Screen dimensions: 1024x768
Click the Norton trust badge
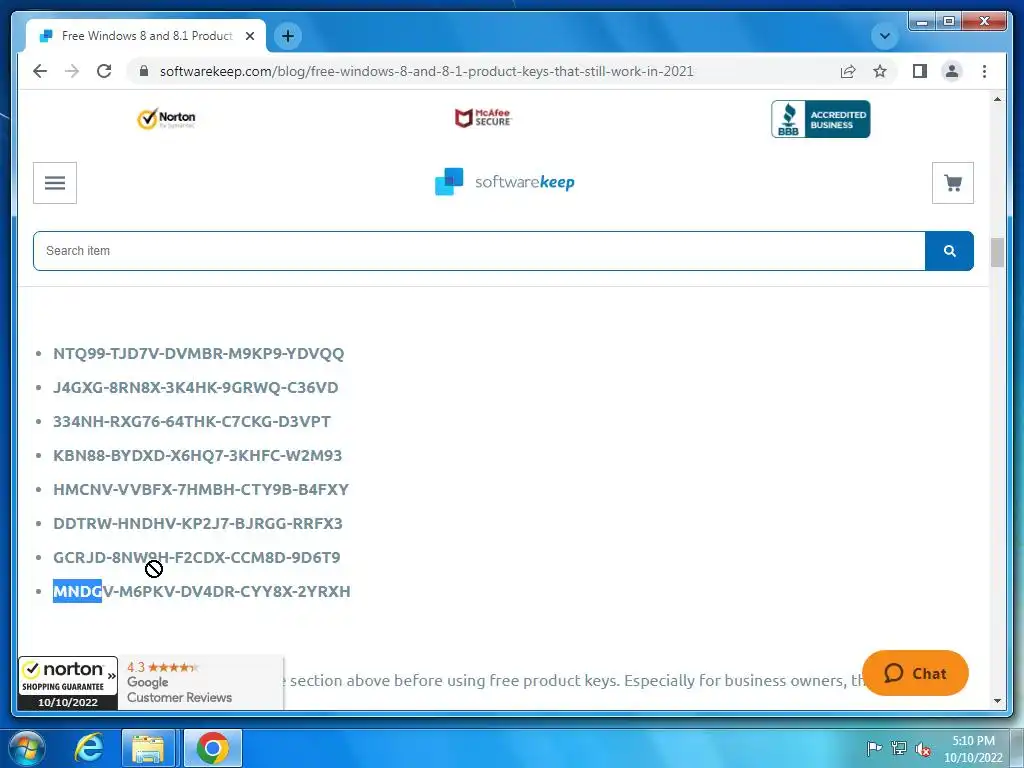(x=167, y=119)
